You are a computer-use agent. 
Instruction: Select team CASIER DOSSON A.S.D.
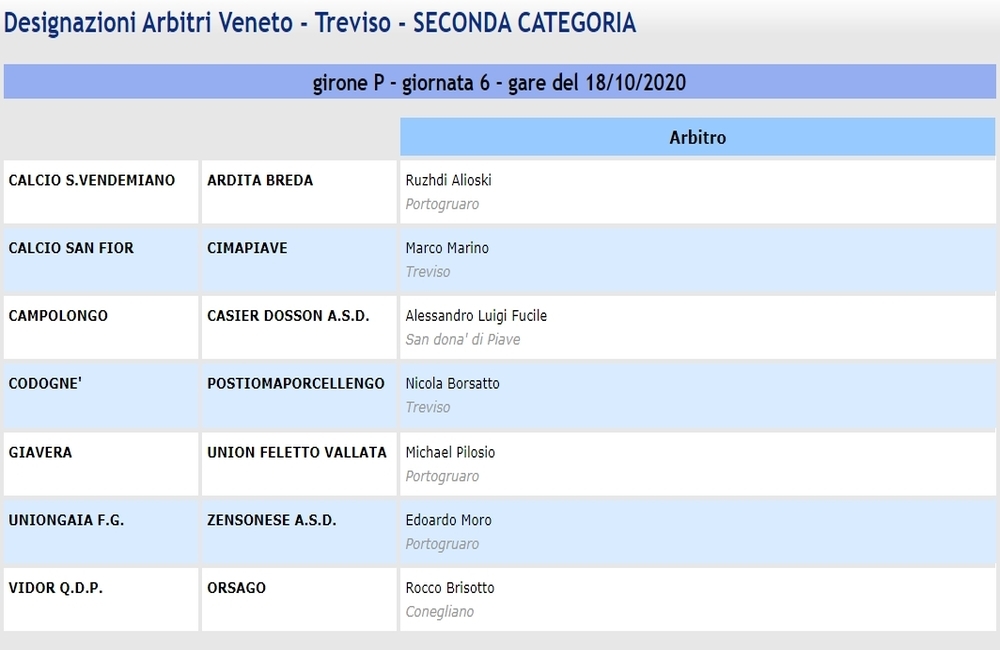pyautogui.click(x=288, y=316)
